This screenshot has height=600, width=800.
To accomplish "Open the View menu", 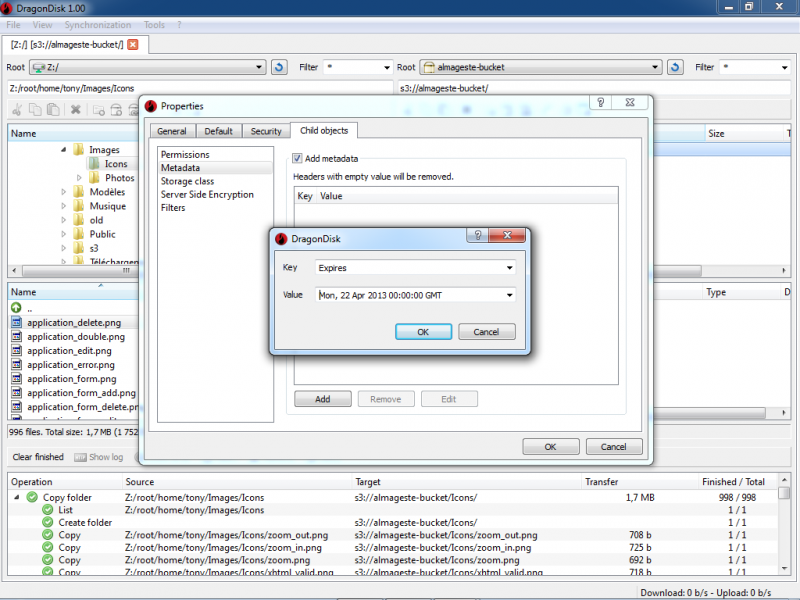I will pos(42,24).
